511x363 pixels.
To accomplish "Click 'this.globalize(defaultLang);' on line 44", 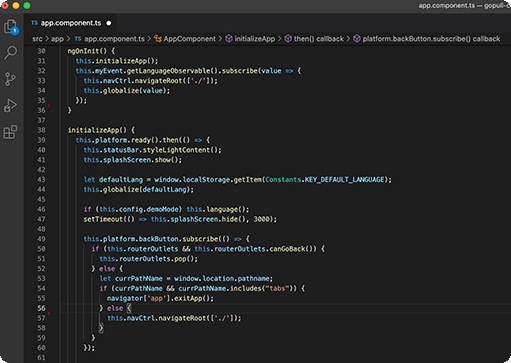I will [x=138, y=190].
